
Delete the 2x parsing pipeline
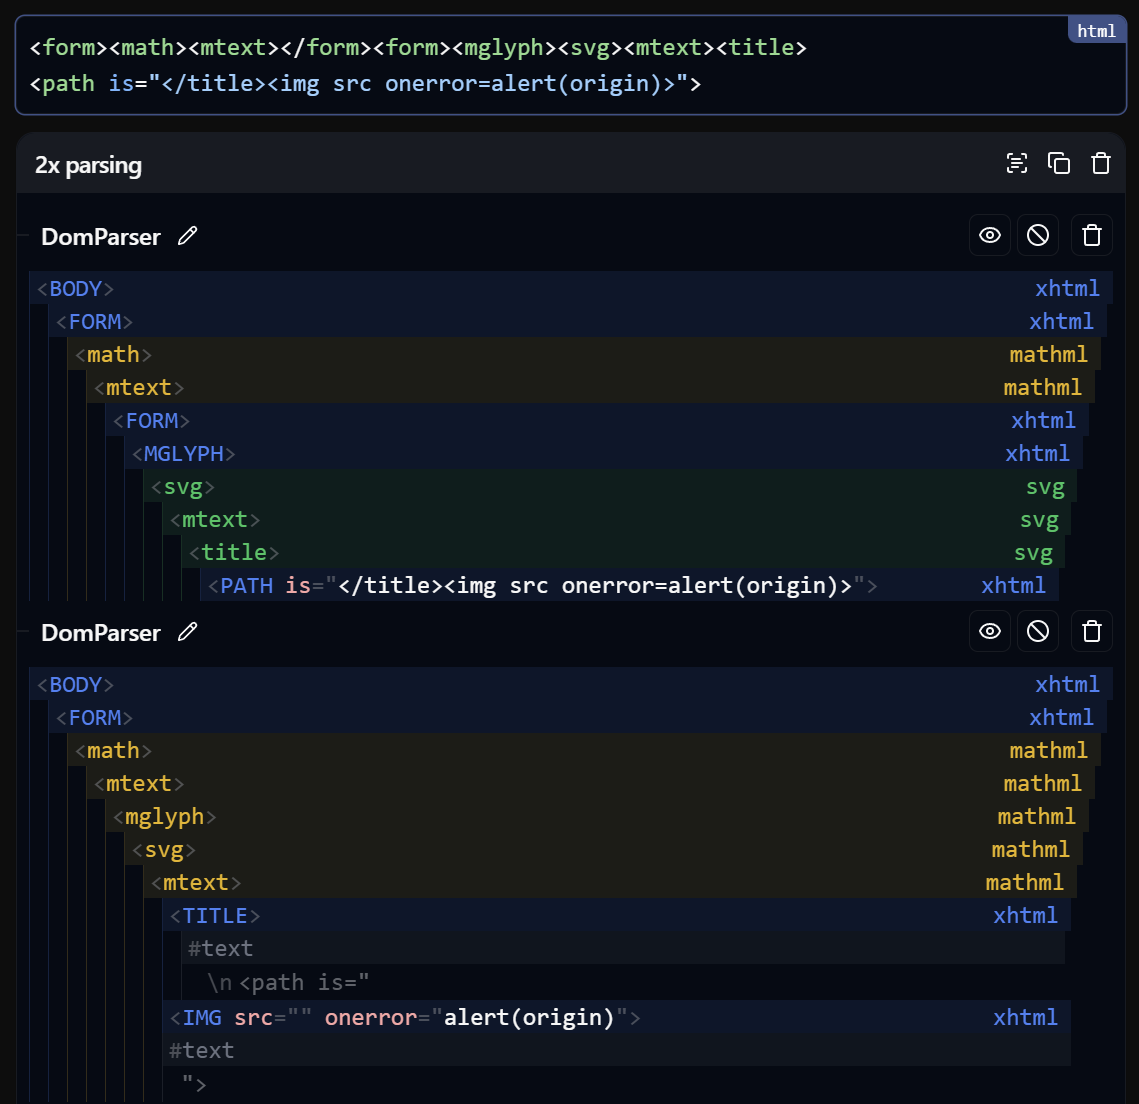pos(1101,163)
